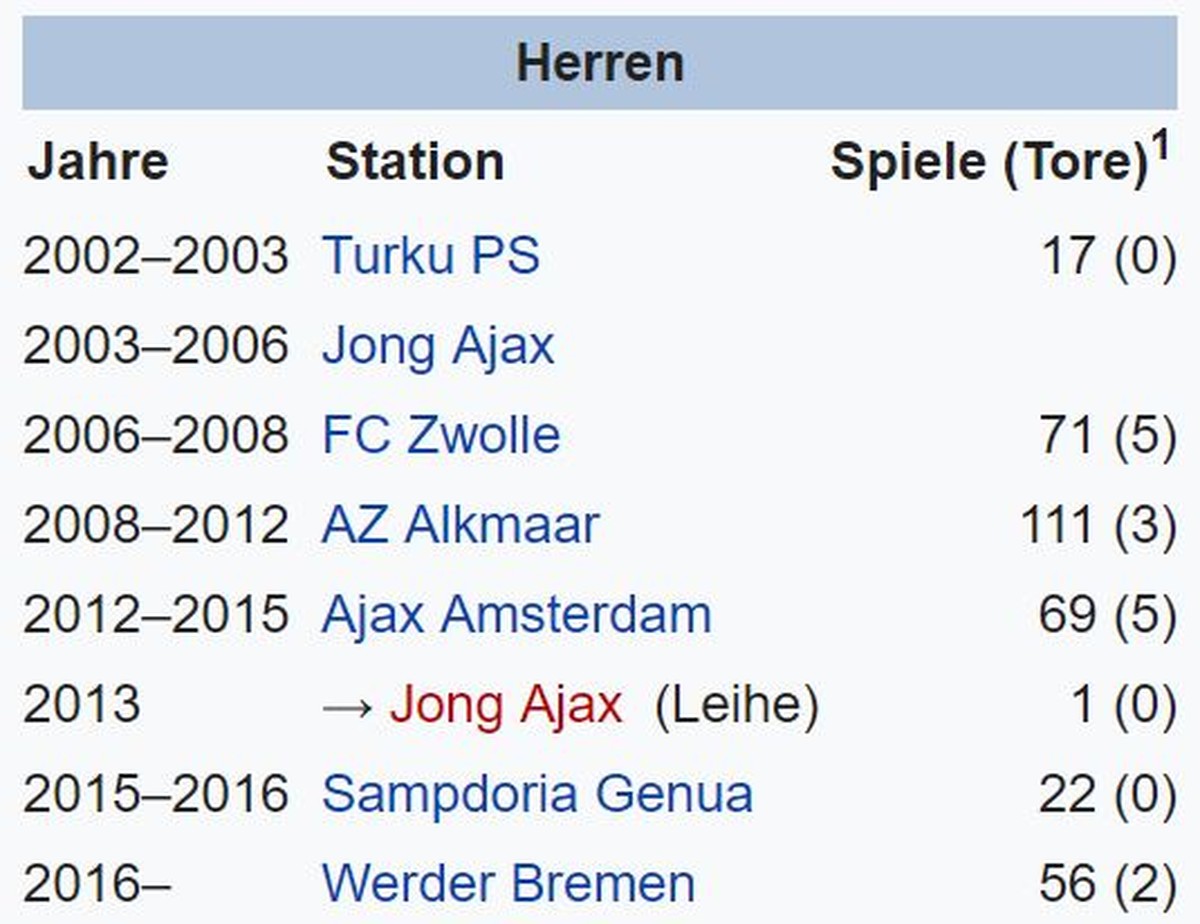Select the Herren table header
Viewport: 1200px width, 924px height.
[x=600, y=63]
